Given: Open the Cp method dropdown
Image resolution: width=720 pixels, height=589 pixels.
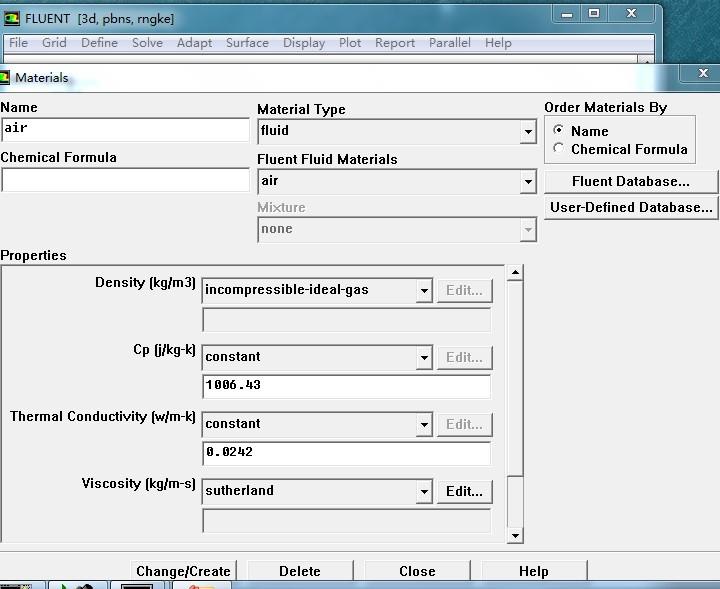Looking at the screenshot, I should pos(424,358).
